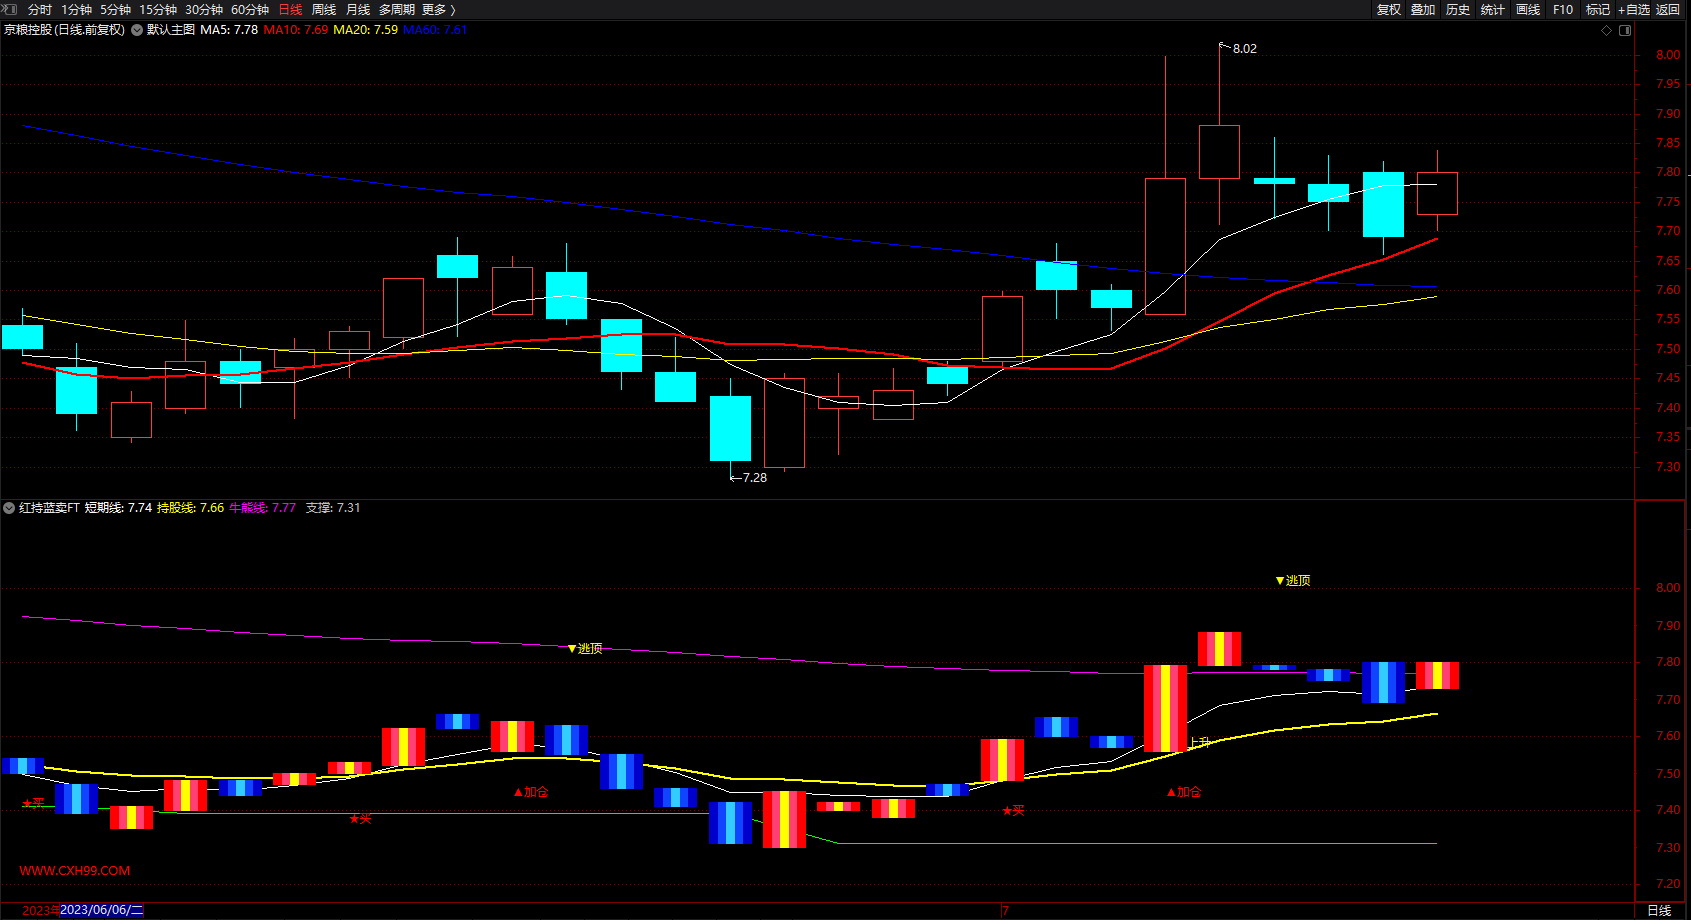The image size is (1691, 920).
Task: Expand the 默认主图 indicator dropdown arrow
Action: pyautogui.click(x=137, y=30)
